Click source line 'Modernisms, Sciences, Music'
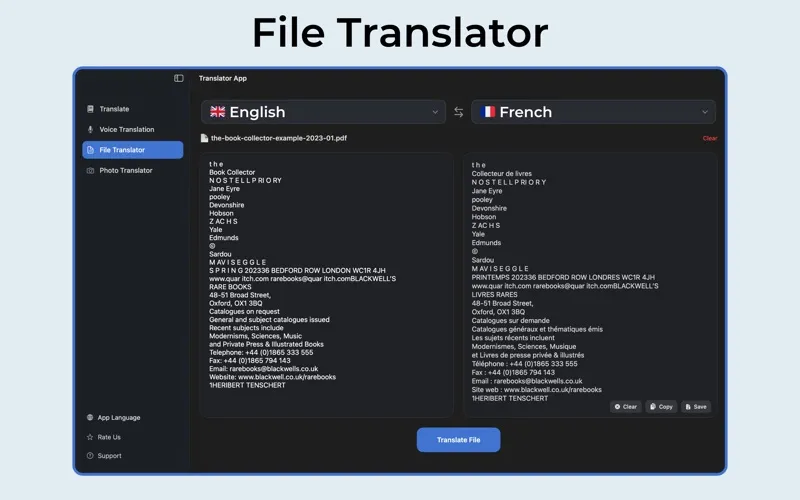Image resolution: width=800 pixels, height=500 pixels. (255, 336)
